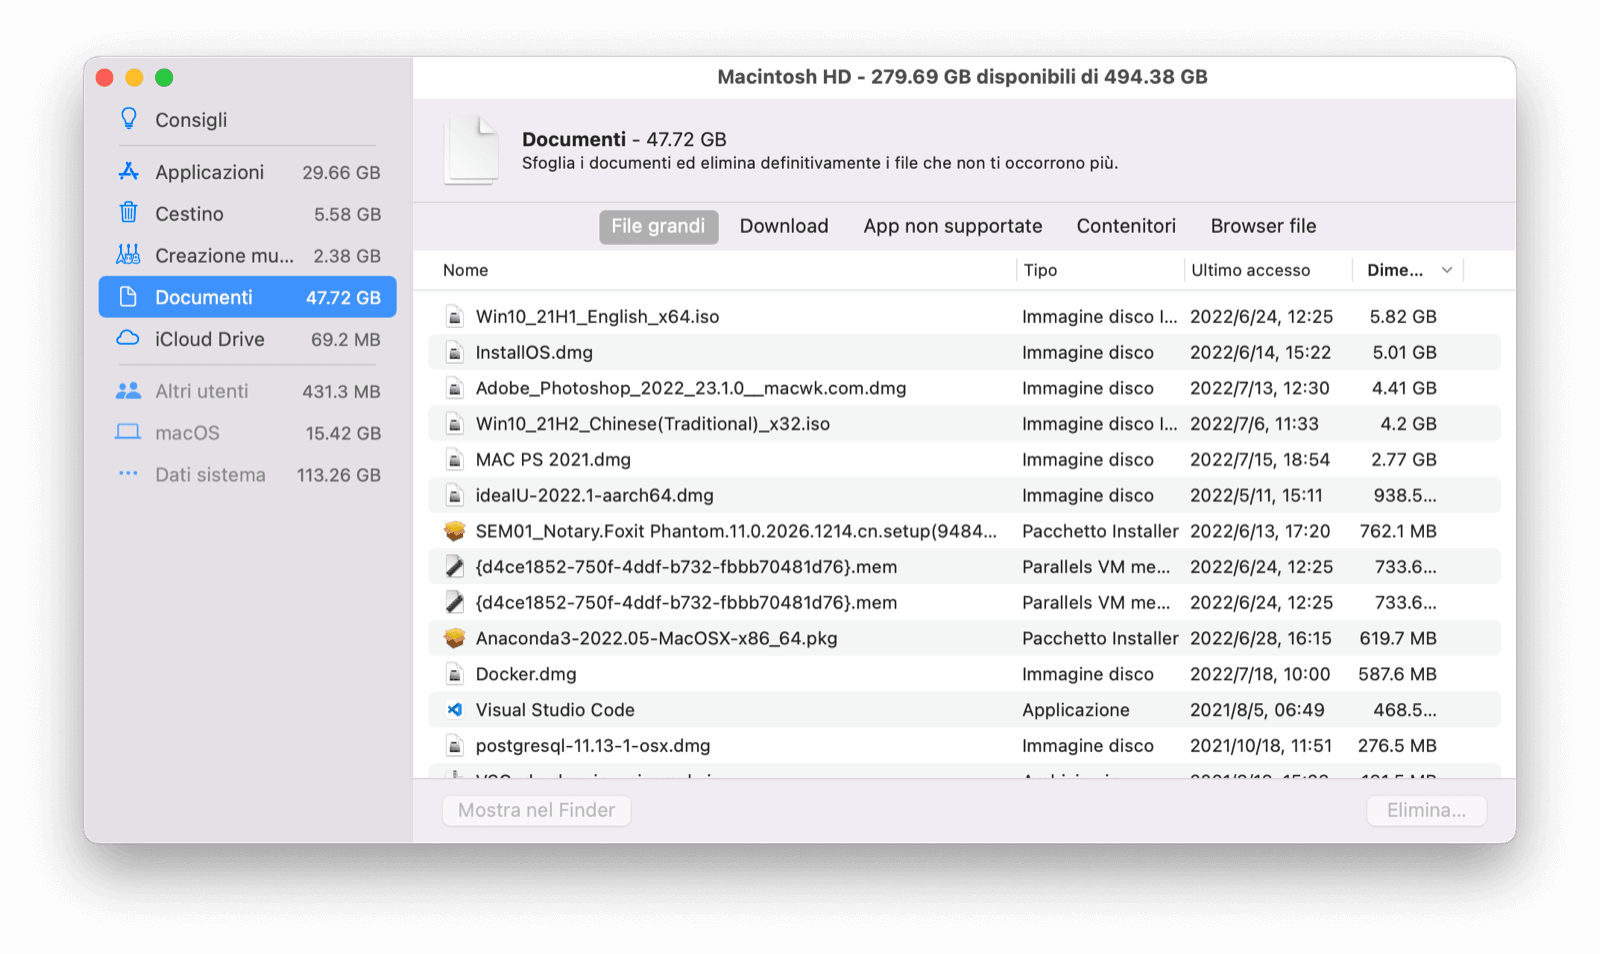Screen dimensions: 1600x954
Task: Click the postgresql-11.13-1-osx.dmg file icon
Action: pos(454,746)
